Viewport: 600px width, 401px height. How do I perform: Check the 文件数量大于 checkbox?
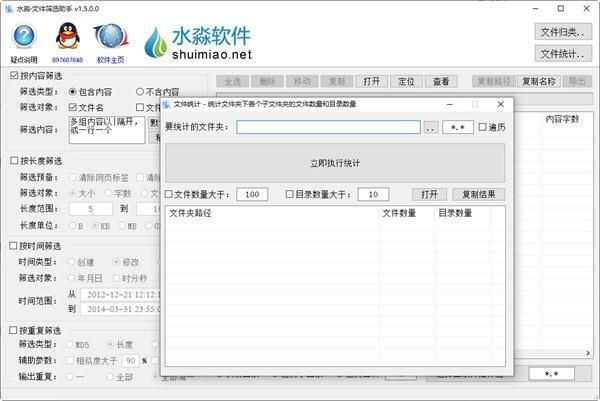tap(169, 194)
